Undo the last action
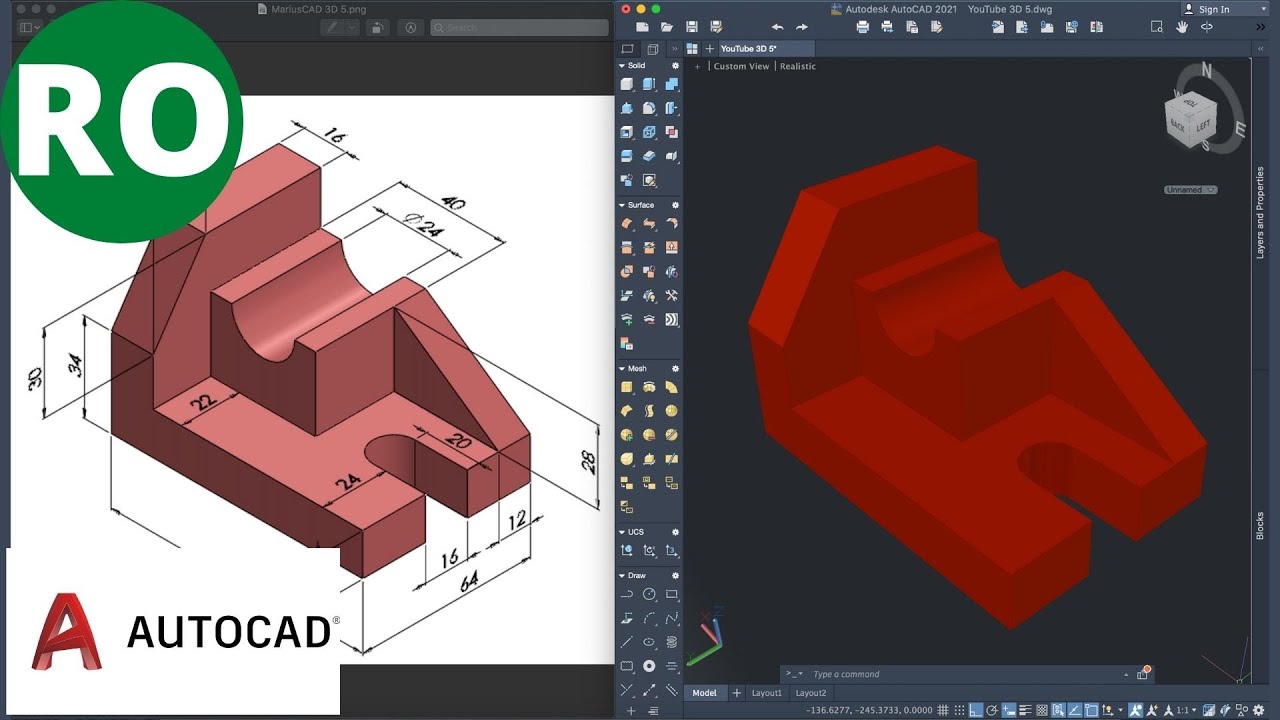This screenshot has height=720, width=1280. click(x=777, y=27)
